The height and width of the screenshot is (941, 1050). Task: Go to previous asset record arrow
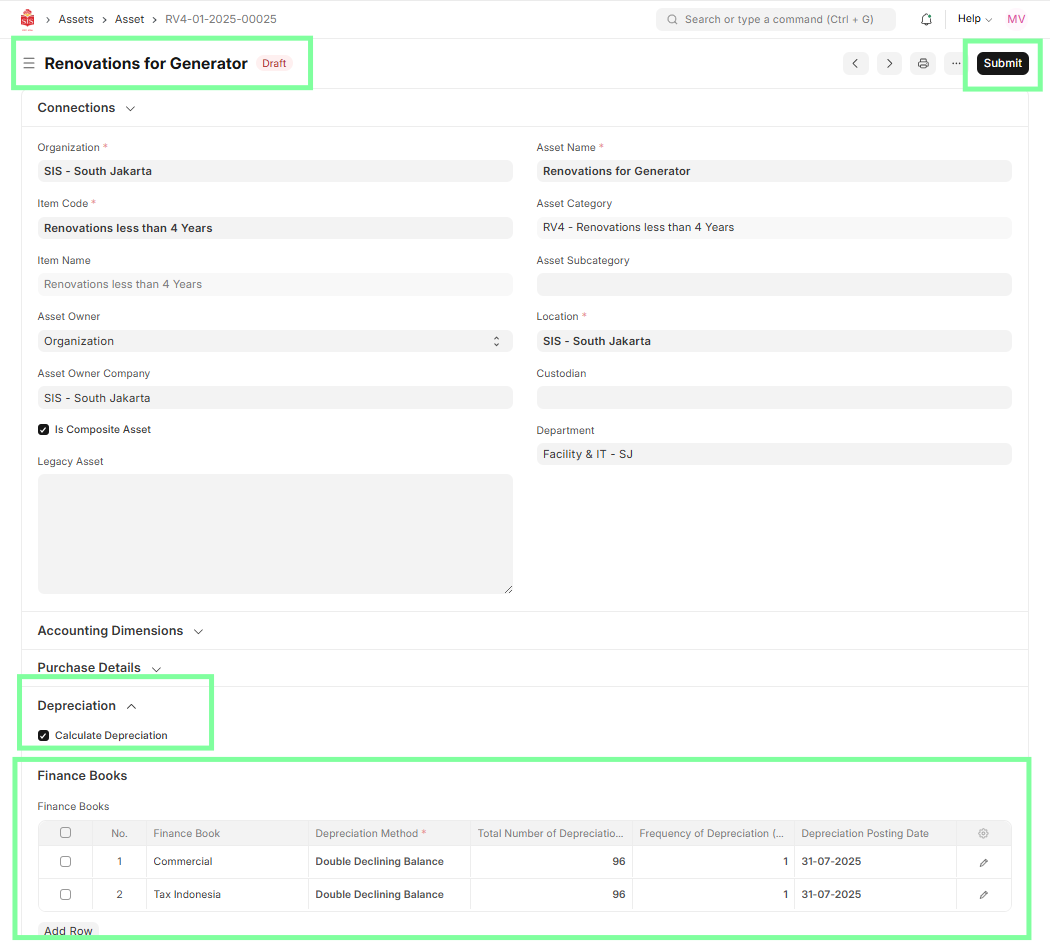[x=855, y=63]
